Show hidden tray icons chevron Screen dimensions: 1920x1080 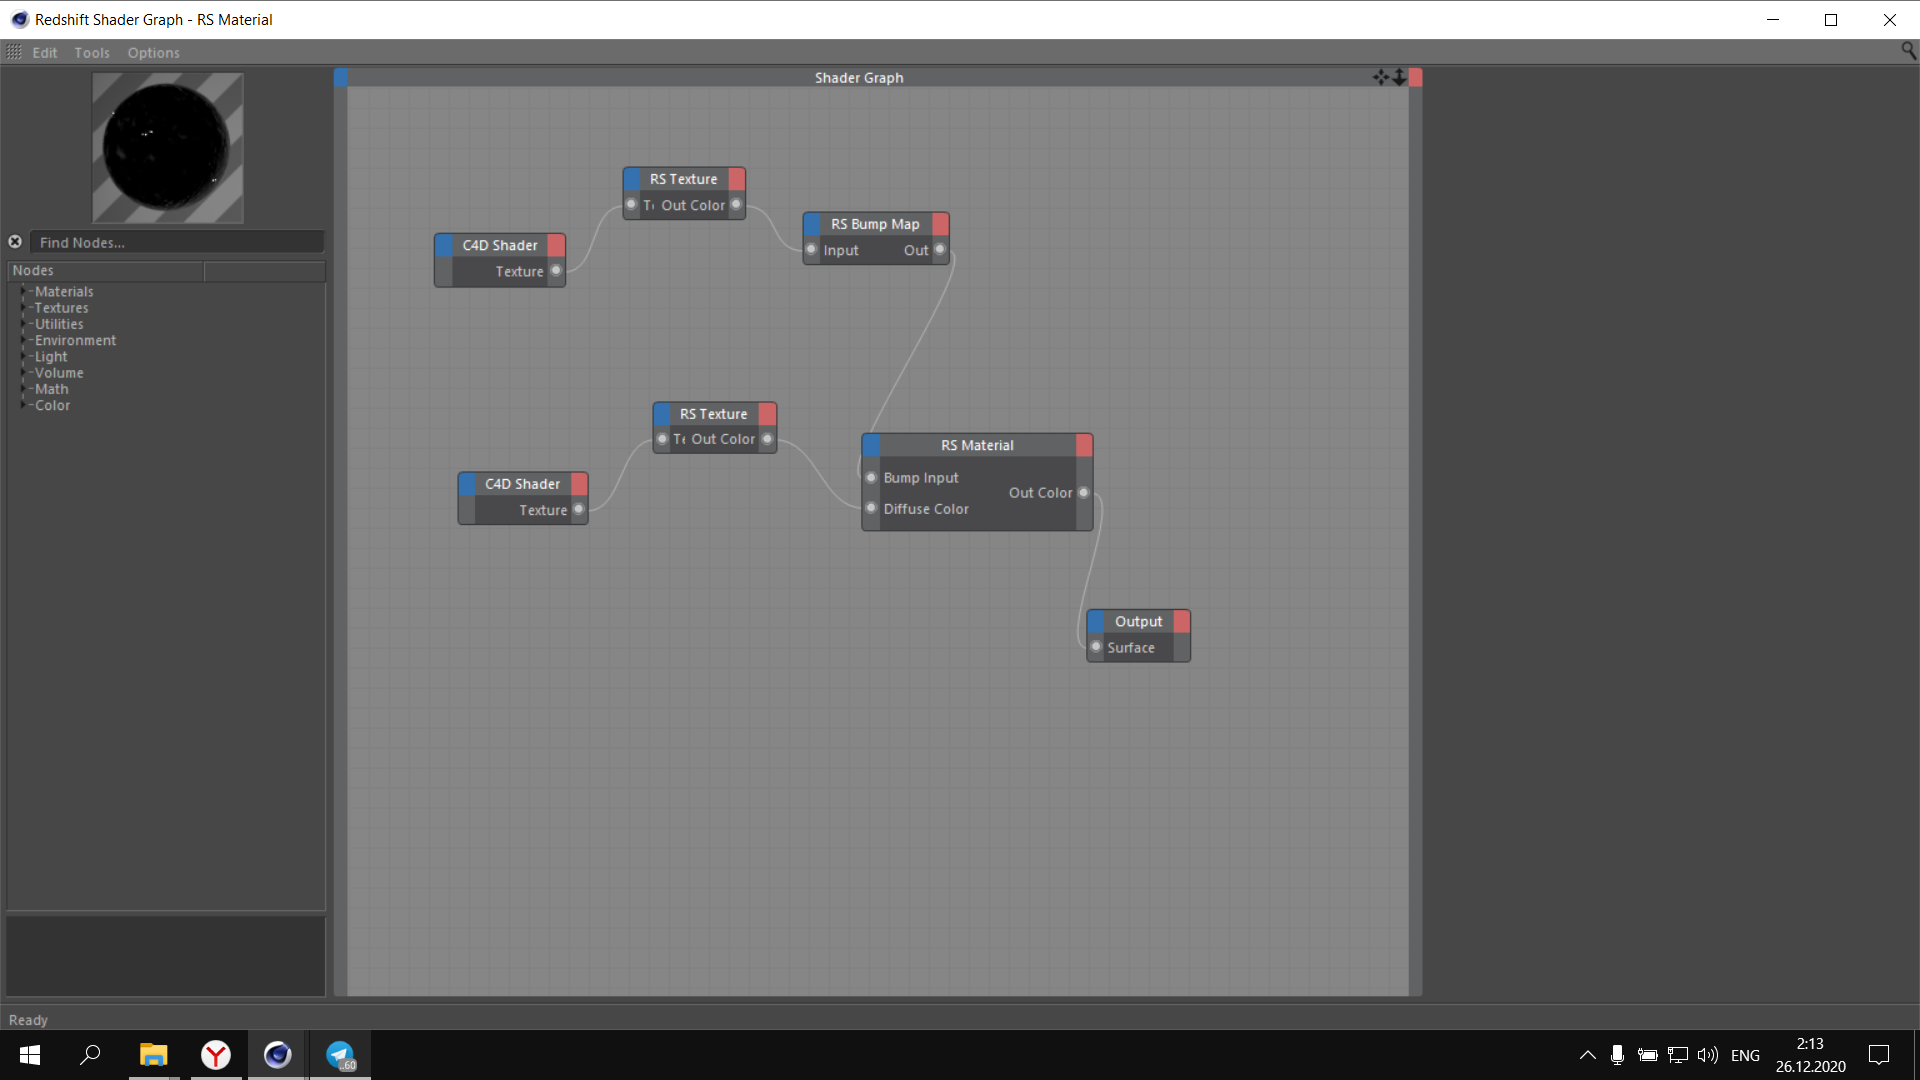click(1587, 1055)
